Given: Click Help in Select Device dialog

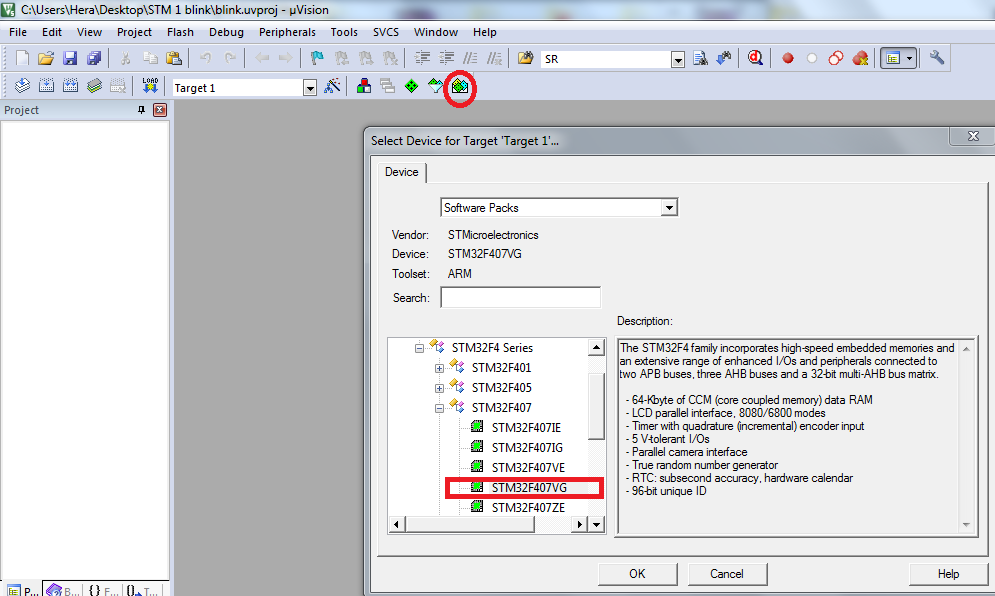Looking at the screenshot, I should point(949,574).
